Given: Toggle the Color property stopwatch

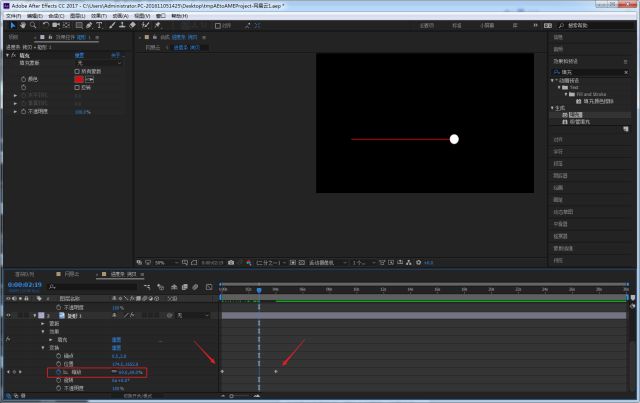Looking at the screenshot, I should 23,79.
